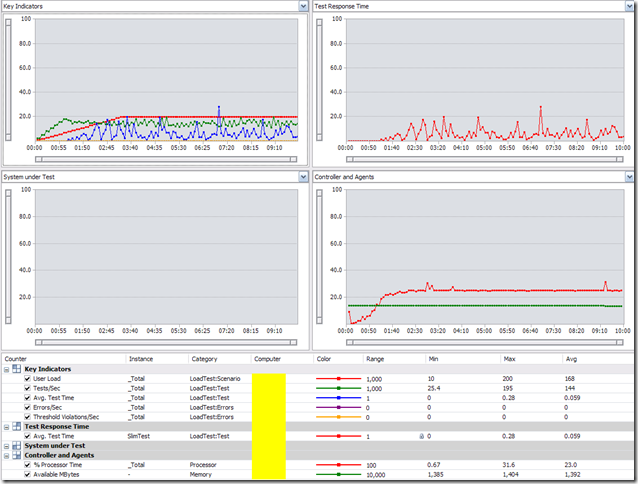The image size is (638, 484).
Task: Expand the System under Test counter group
Action: coord(7,446)
